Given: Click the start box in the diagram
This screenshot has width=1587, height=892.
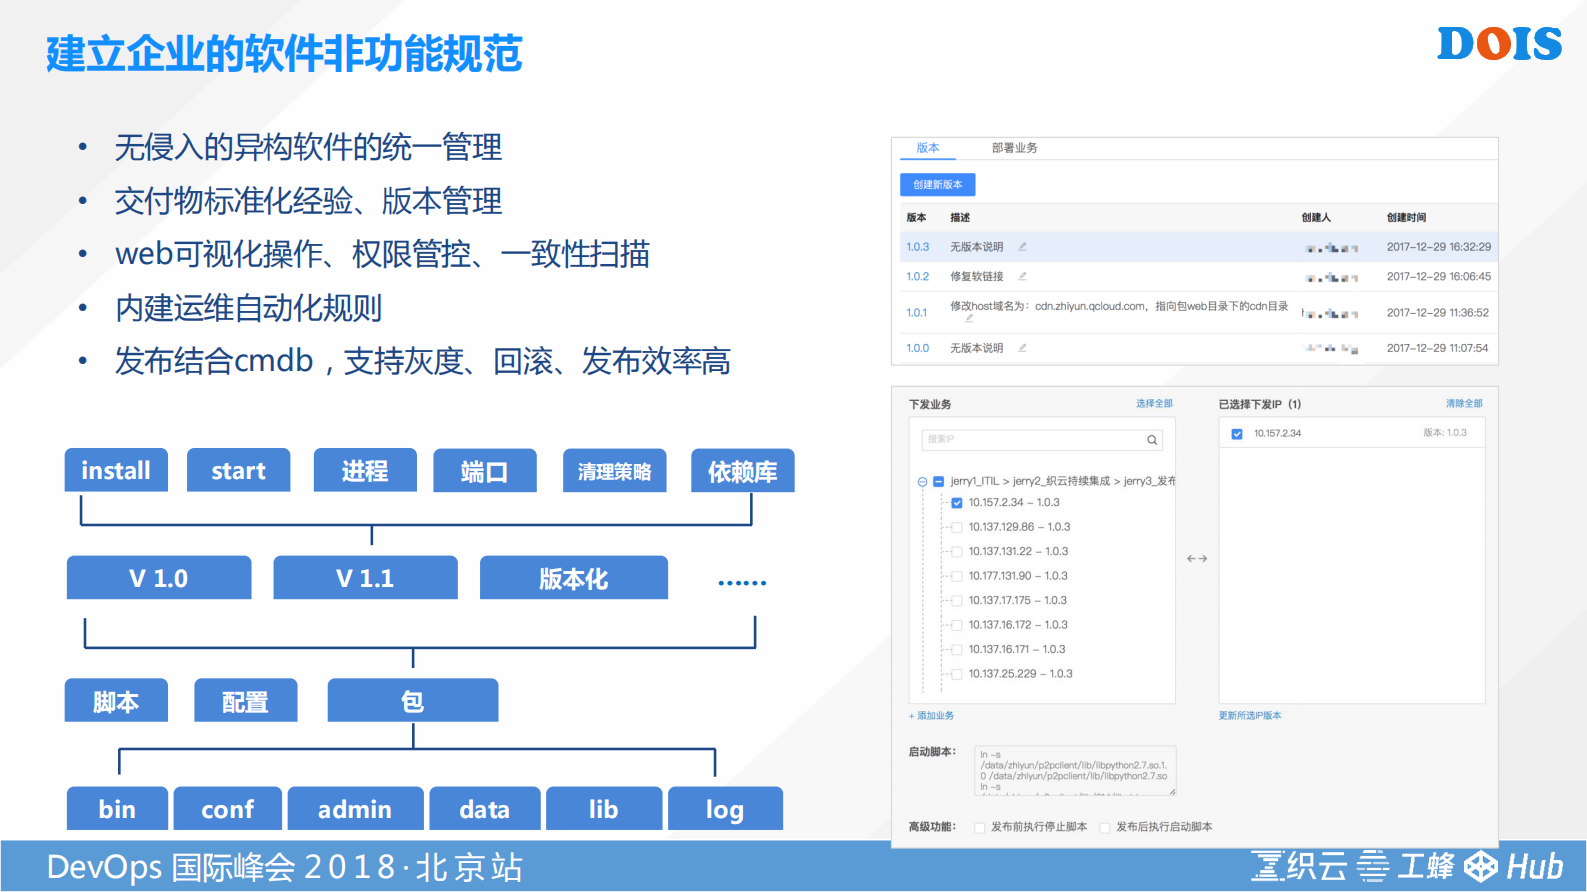Looking at the screenshot, I should (x=238, y=470).
